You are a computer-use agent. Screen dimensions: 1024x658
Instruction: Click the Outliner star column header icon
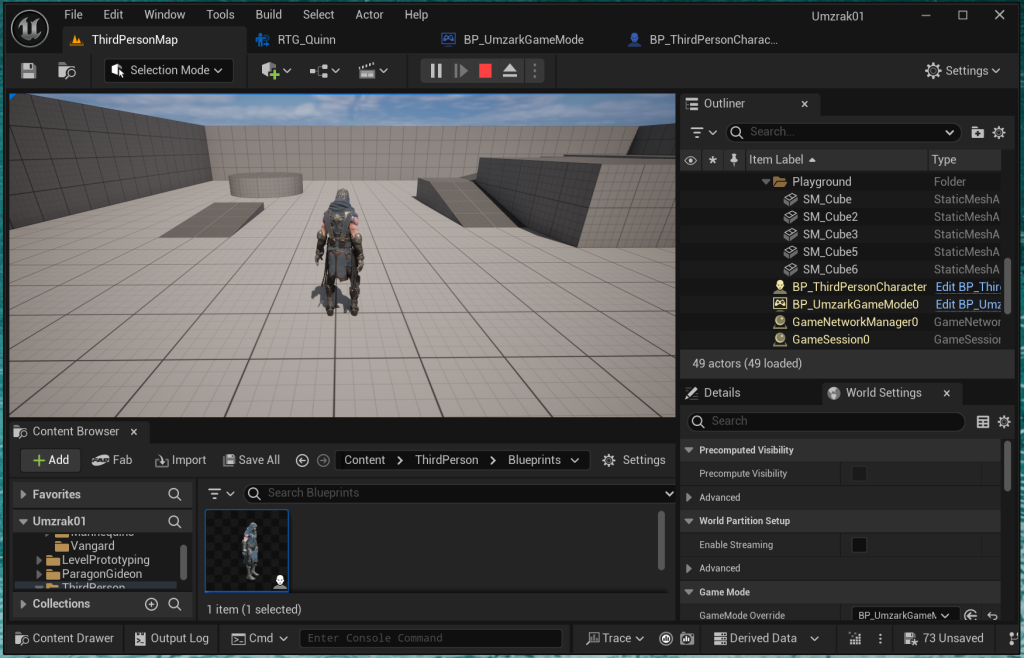pos(712,160)
